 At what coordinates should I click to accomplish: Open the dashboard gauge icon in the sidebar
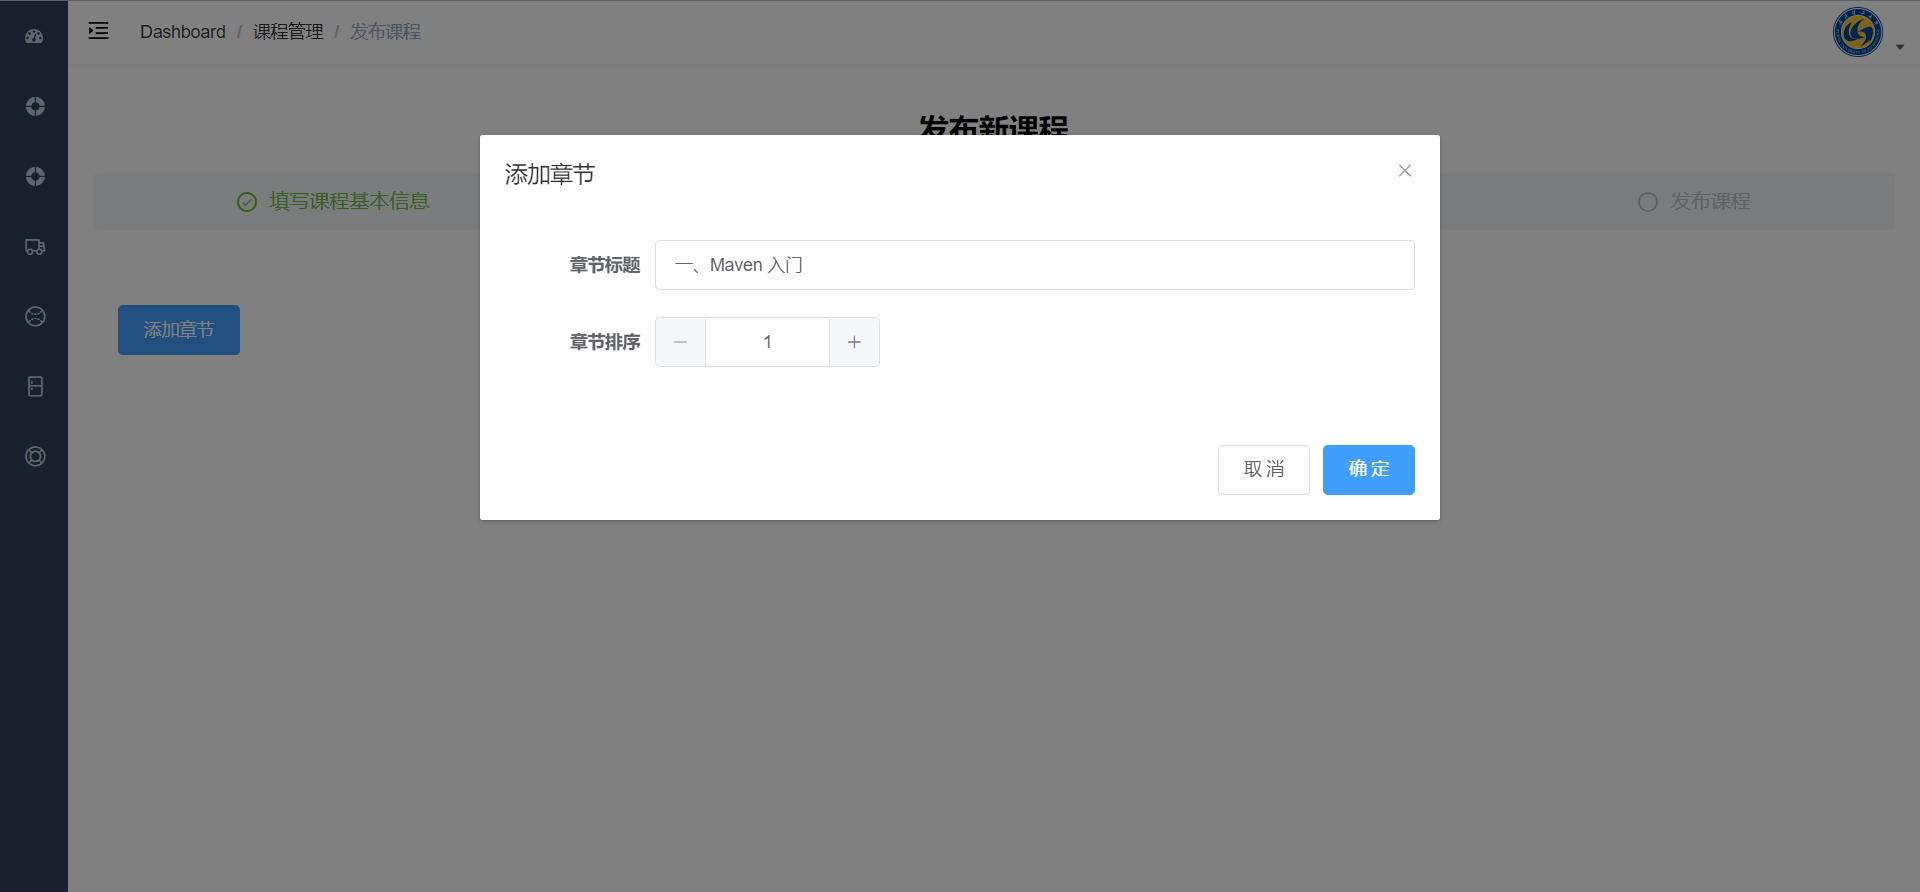pos(35,37)
